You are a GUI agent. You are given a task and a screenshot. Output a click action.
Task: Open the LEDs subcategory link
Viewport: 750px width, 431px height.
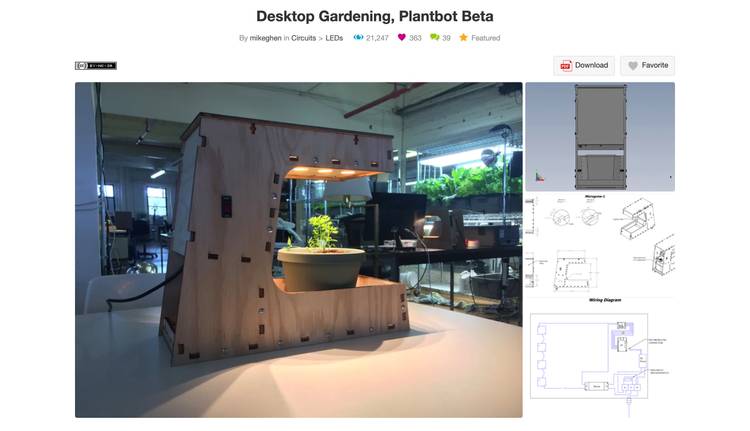coord(334,38)
